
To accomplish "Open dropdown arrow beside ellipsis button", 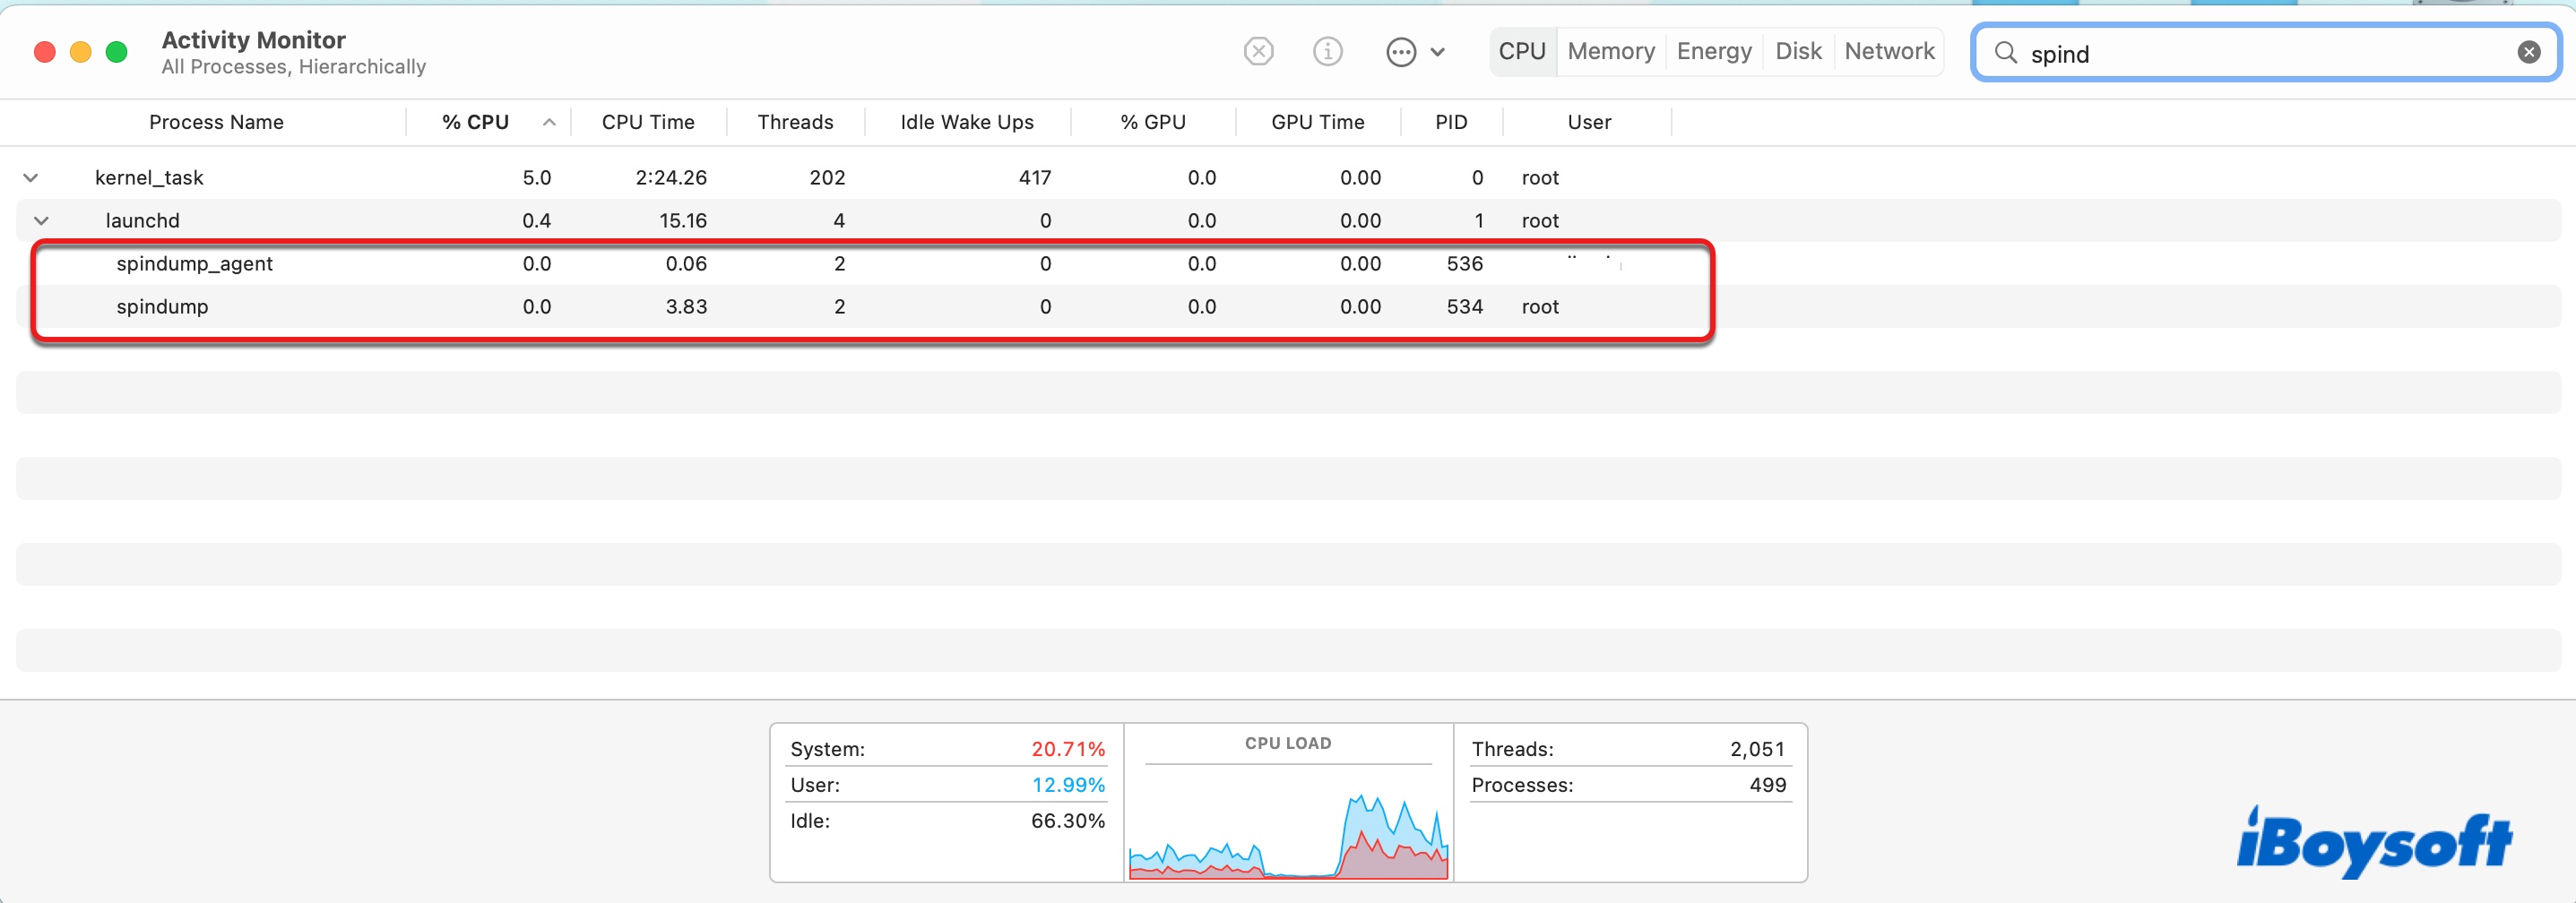I will point(1438,52).
